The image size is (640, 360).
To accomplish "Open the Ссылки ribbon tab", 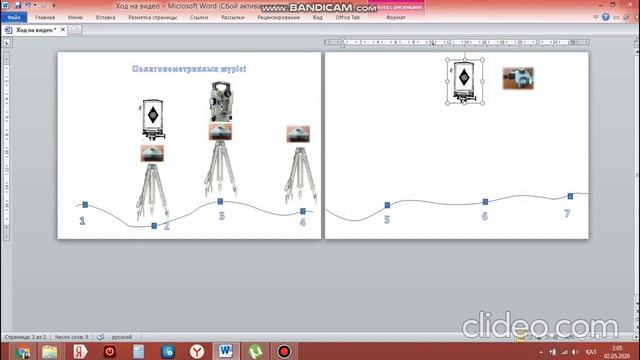I will 199,18.
